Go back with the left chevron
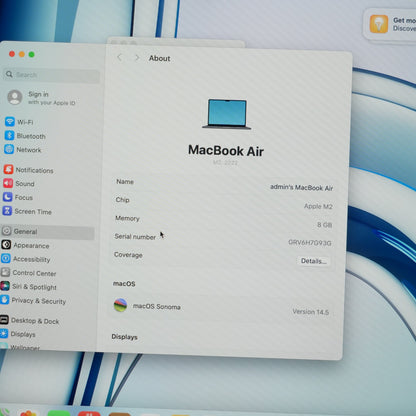The image size is (416, 416). coord(119,57)
